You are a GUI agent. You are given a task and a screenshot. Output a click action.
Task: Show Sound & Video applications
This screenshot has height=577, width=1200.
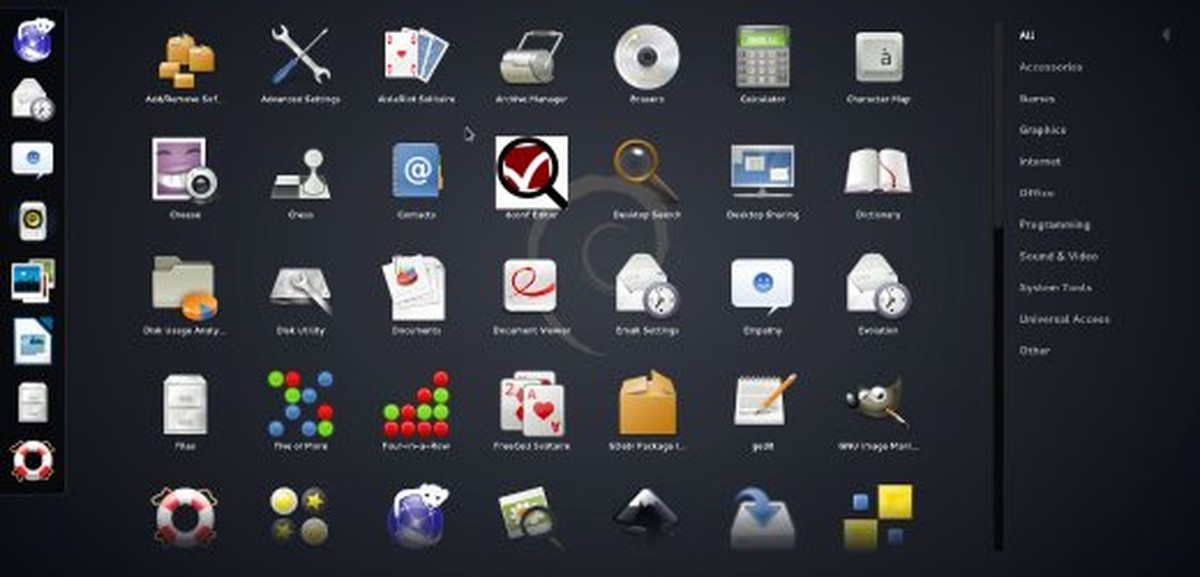click(1058, 256)
